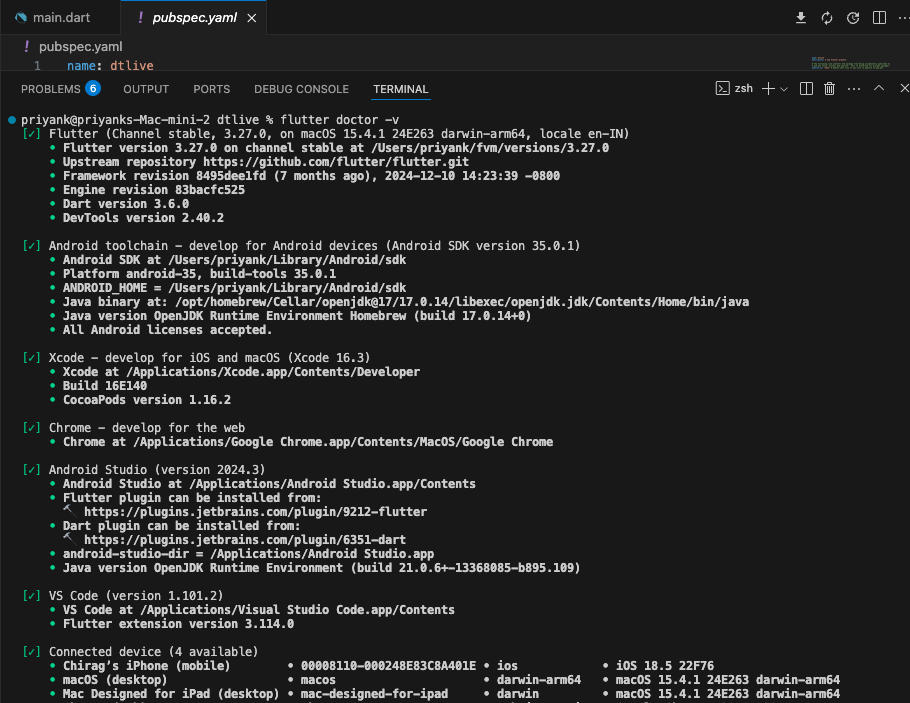Open the editor more actions ellipsis
The width and height of the screenshot is (910, 703).
coord(903,18)
